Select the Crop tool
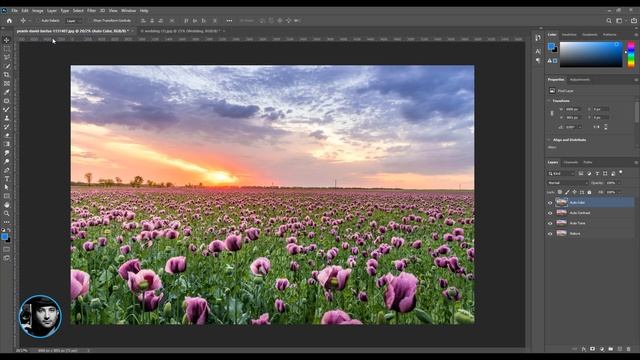Screen dimensions: 640x360 coord(7,75)
